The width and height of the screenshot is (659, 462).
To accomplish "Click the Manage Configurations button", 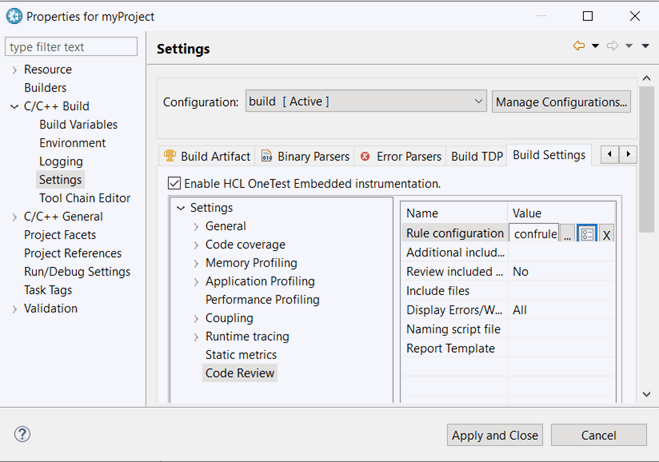I will 561,101.
